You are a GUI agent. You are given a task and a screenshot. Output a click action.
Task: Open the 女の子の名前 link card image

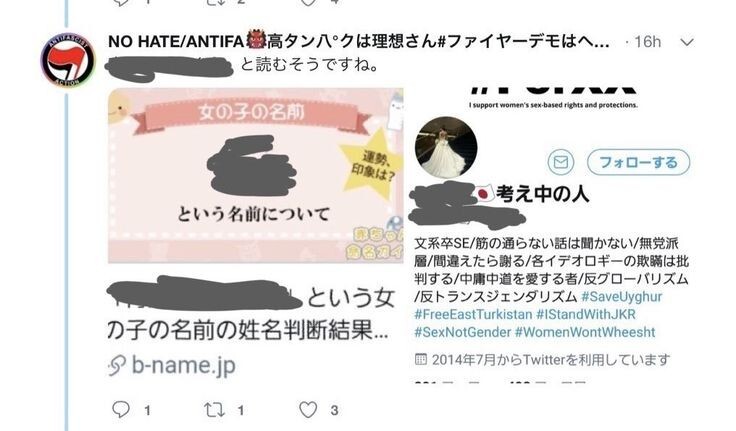pyautogui.click(x=256, y=175)
